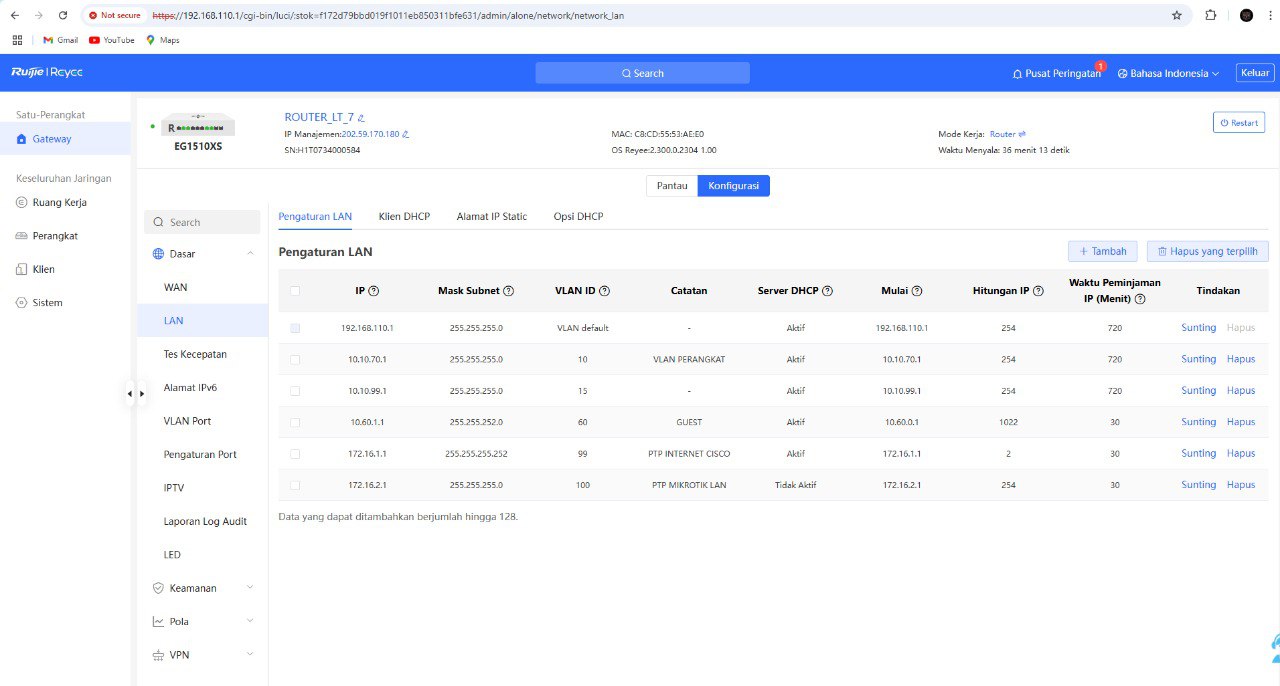
Task: Check the box for the 10.10.70.1 row
Action: [x=294, y=359]
